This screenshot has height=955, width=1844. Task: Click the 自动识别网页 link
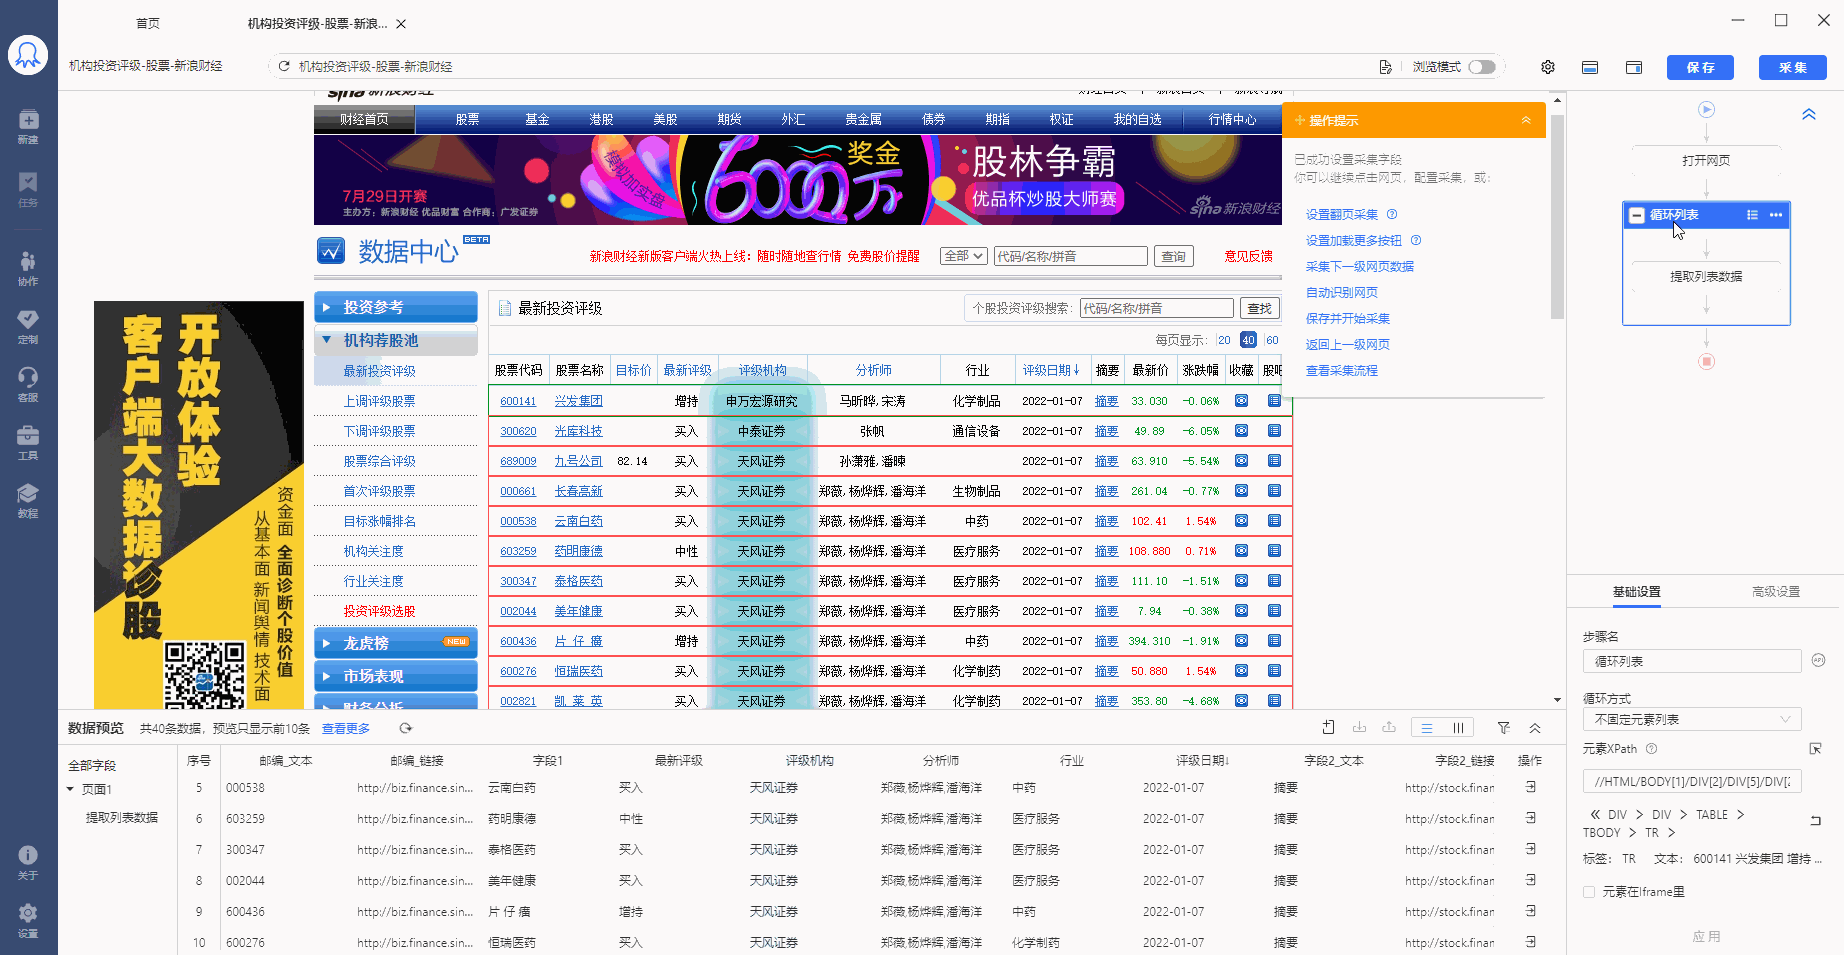point(1342,292)
